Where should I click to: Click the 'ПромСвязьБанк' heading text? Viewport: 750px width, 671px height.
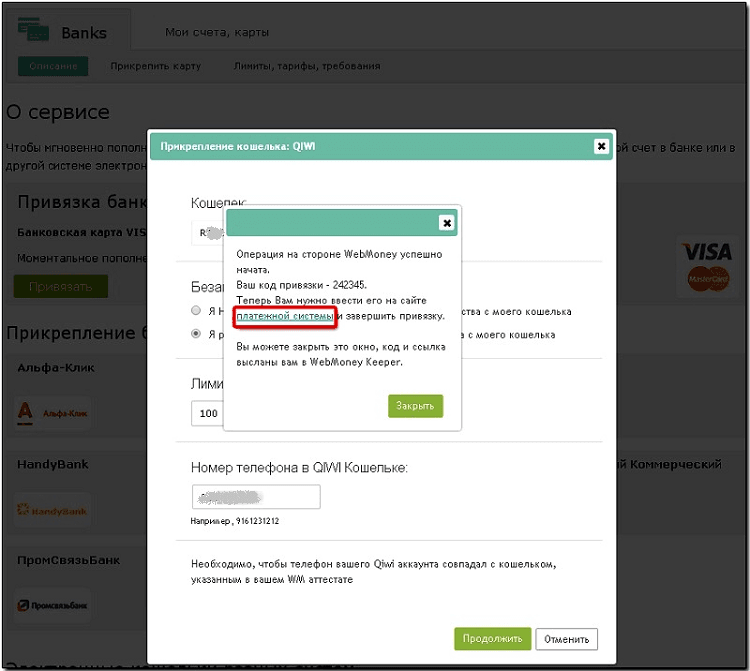click(68, 560)
